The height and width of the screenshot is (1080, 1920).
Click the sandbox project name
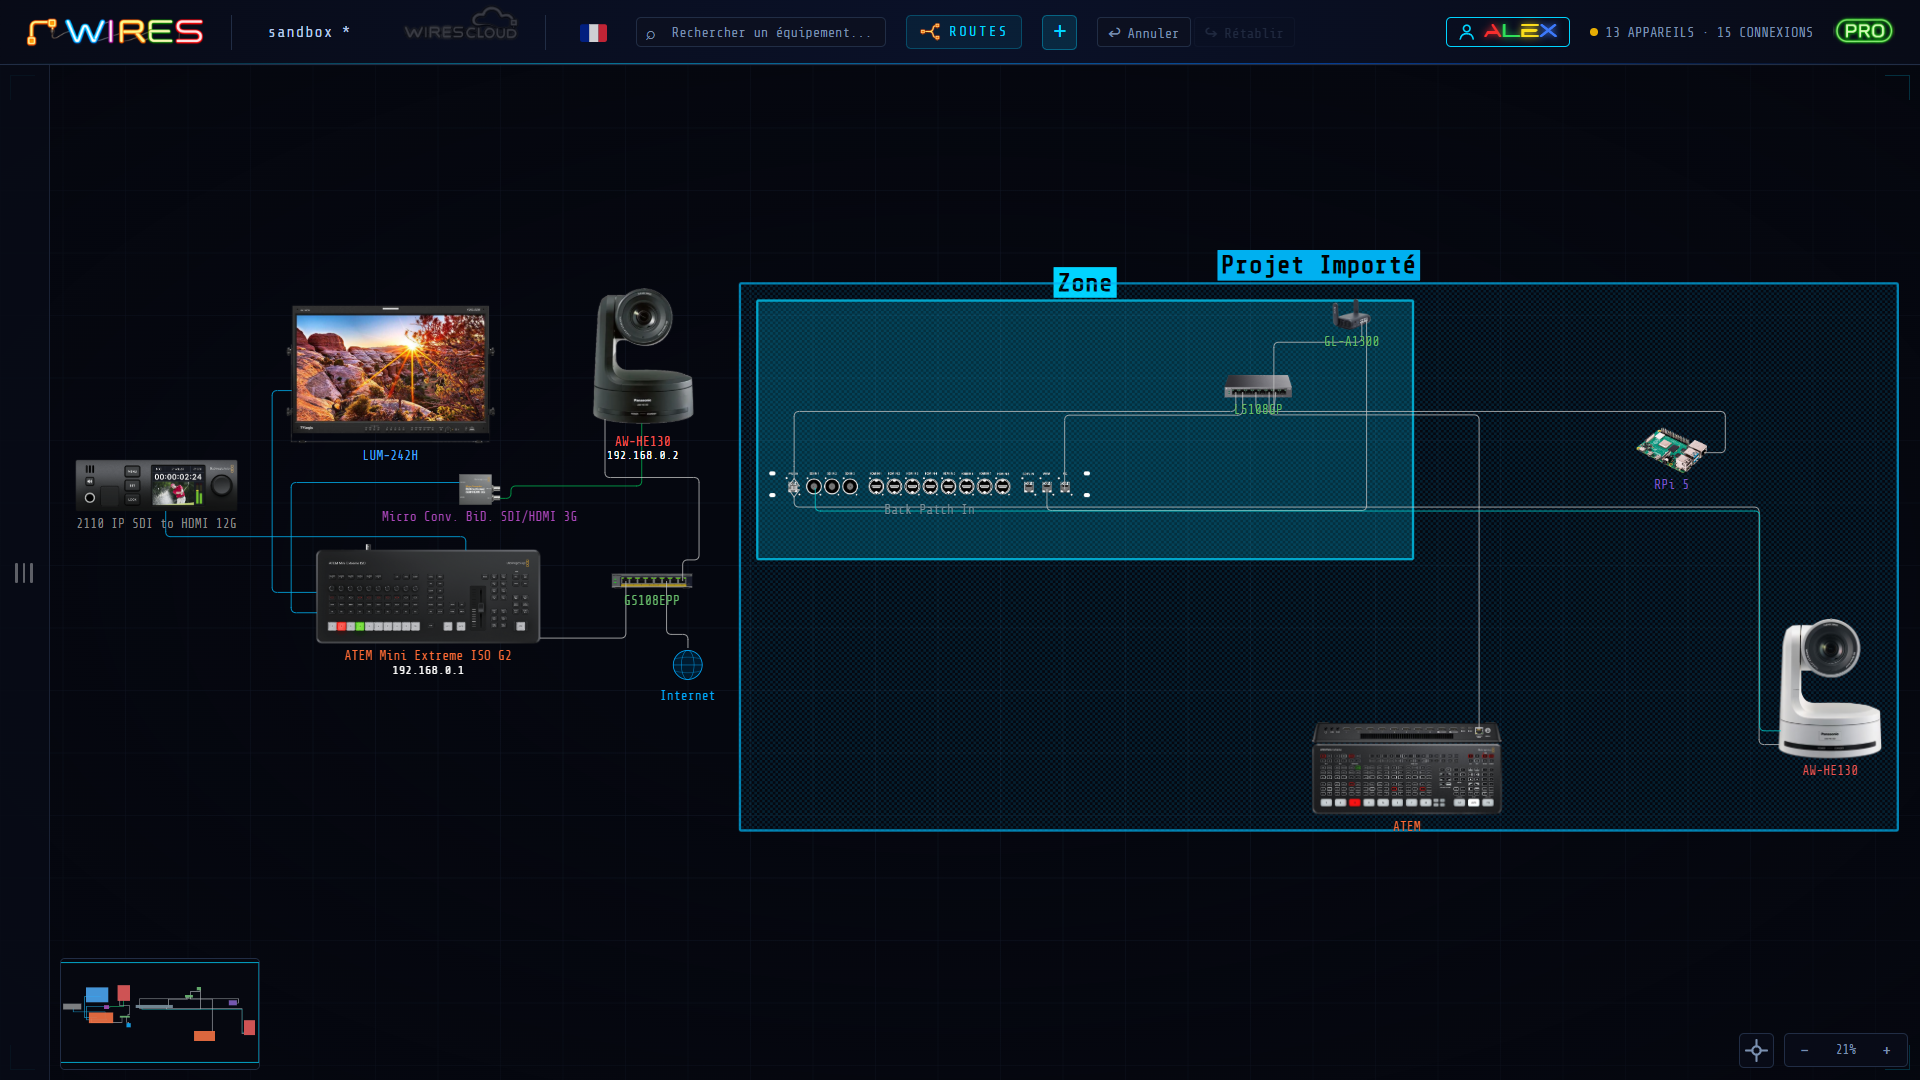pyautogui.click(x=309, y=32)
